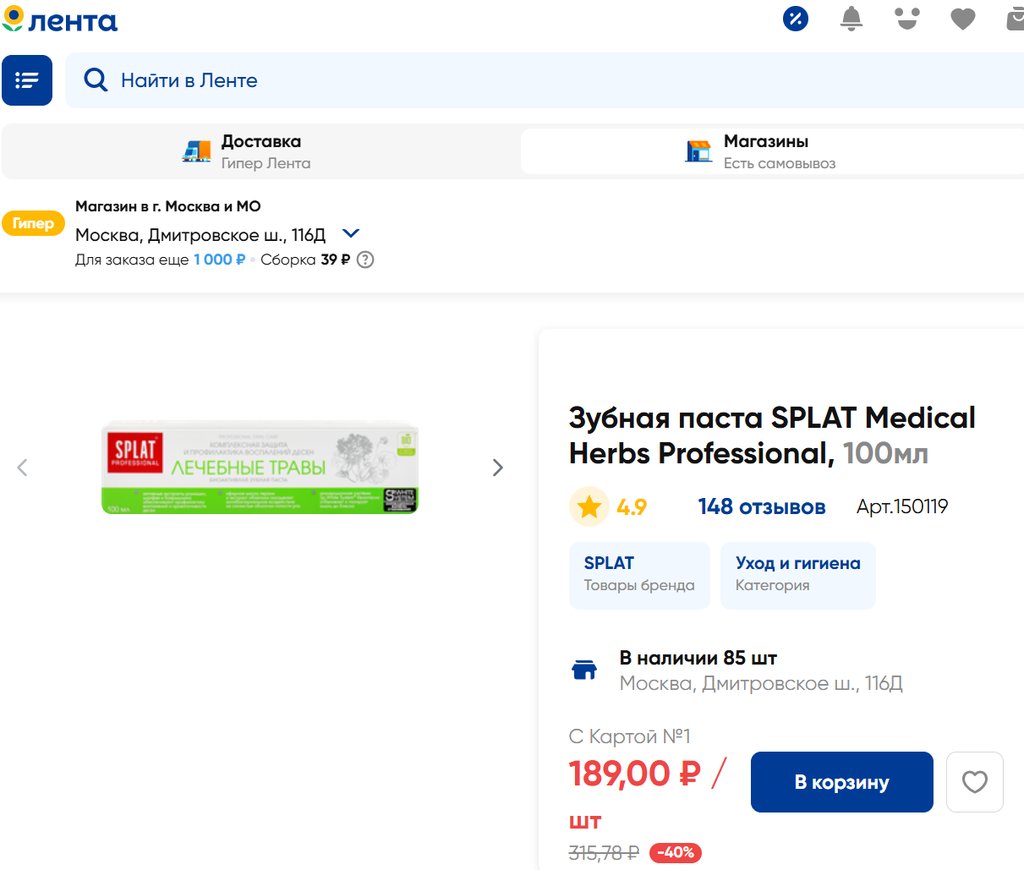Open the 148 отзывов link
Screen dimensions: 1024x870
coord(761,507)
